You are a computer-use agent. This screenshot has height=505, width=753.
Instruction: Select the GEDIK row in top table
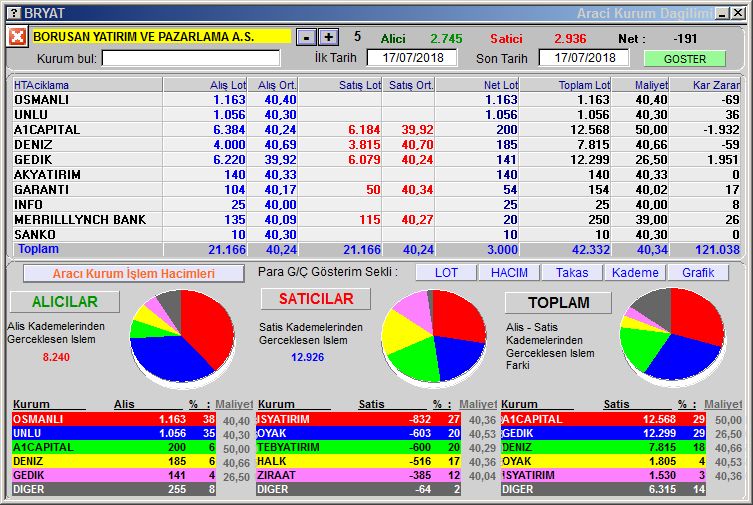[376, 159]
